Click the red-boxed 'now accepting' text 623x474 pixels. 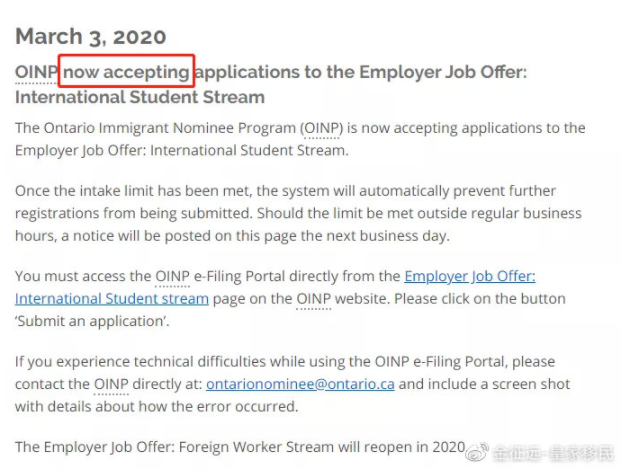(x=126, y=72)
